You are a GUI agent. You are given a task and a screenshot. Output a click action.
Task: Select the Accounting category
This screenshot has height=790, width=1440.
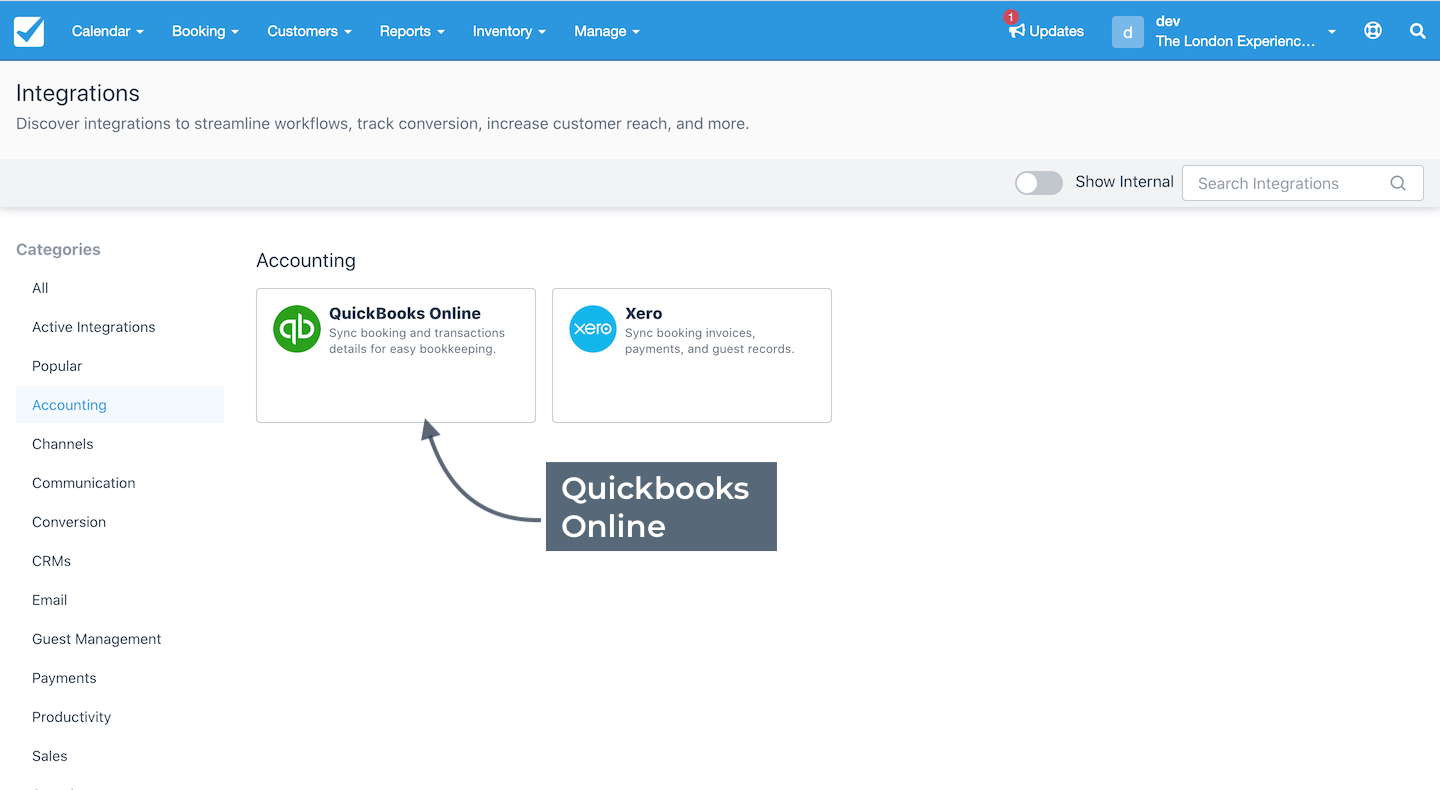[120, 405]
